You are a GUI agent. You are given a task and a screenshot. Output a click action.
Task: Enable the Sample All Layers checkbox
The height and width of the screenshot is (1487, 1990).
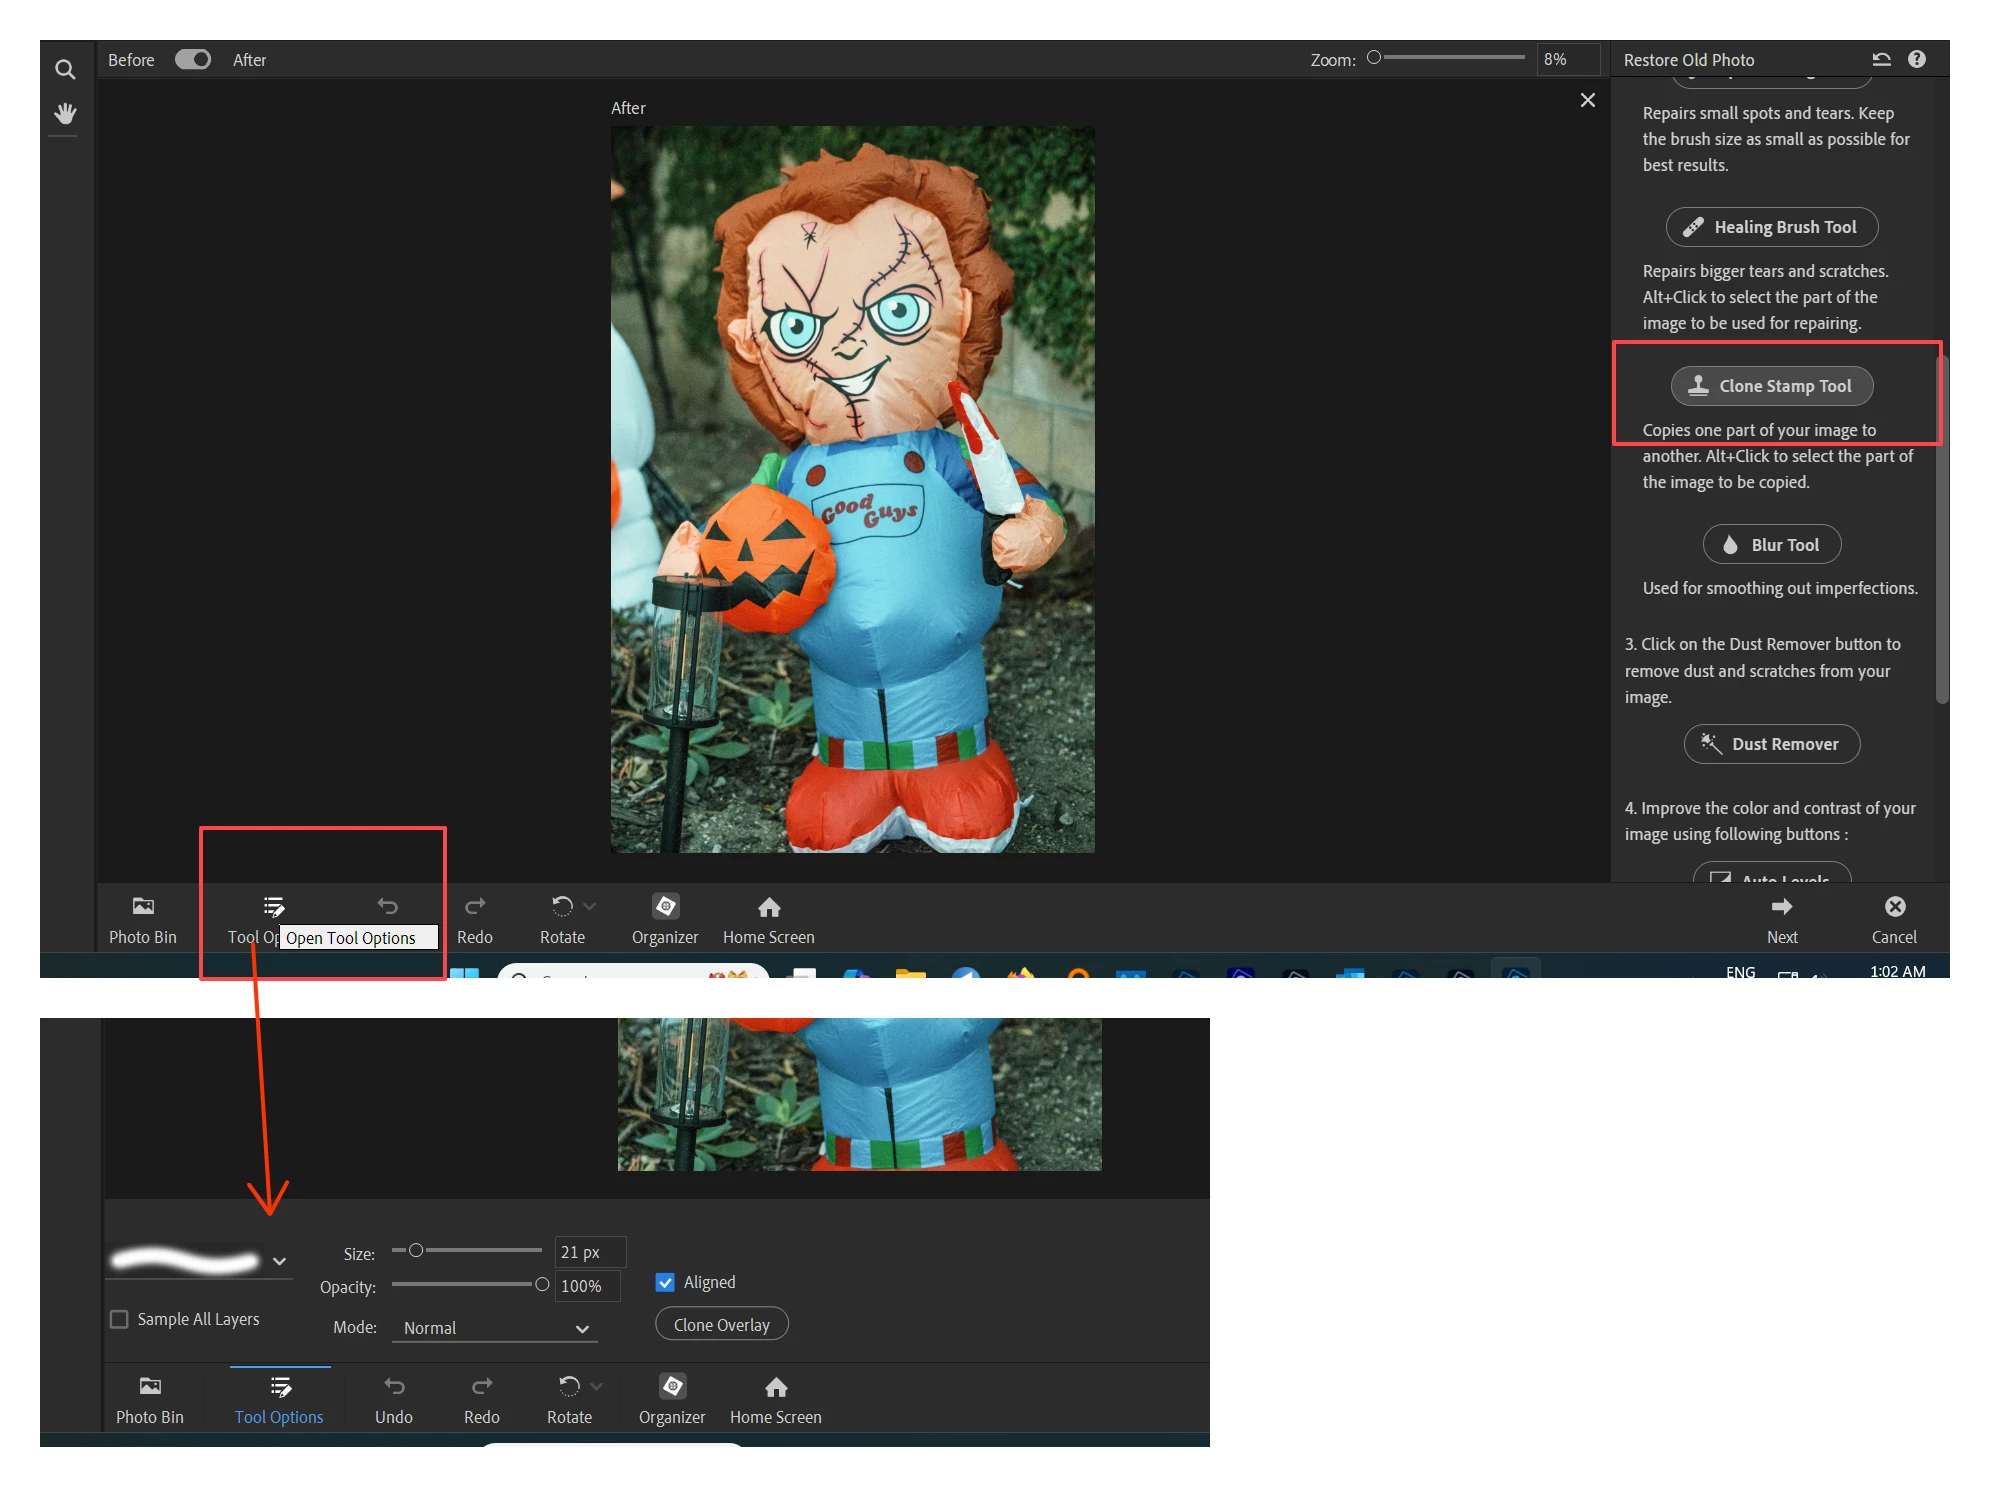tap(119, 1319)
